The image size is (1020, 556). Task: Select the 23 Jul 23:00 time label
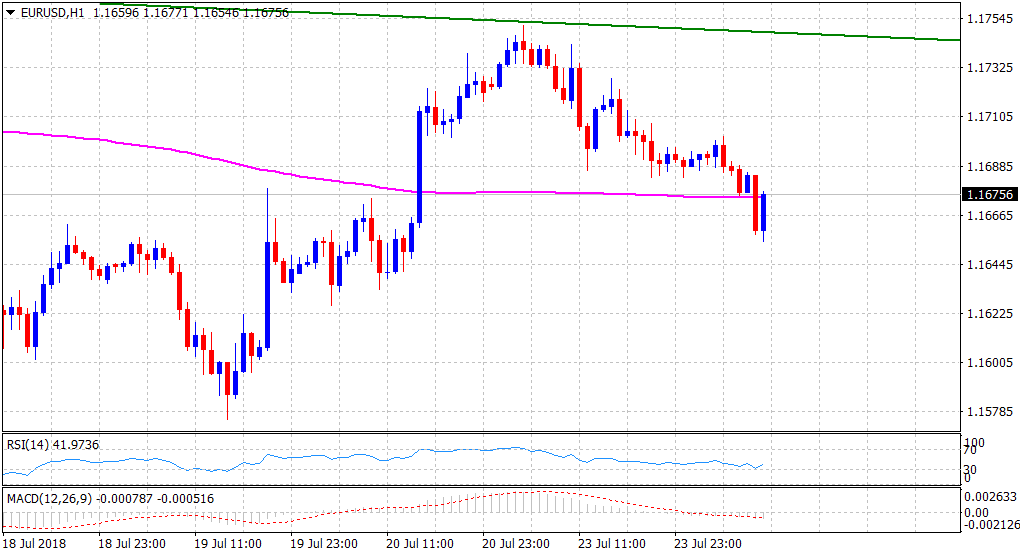coord(708,544)
